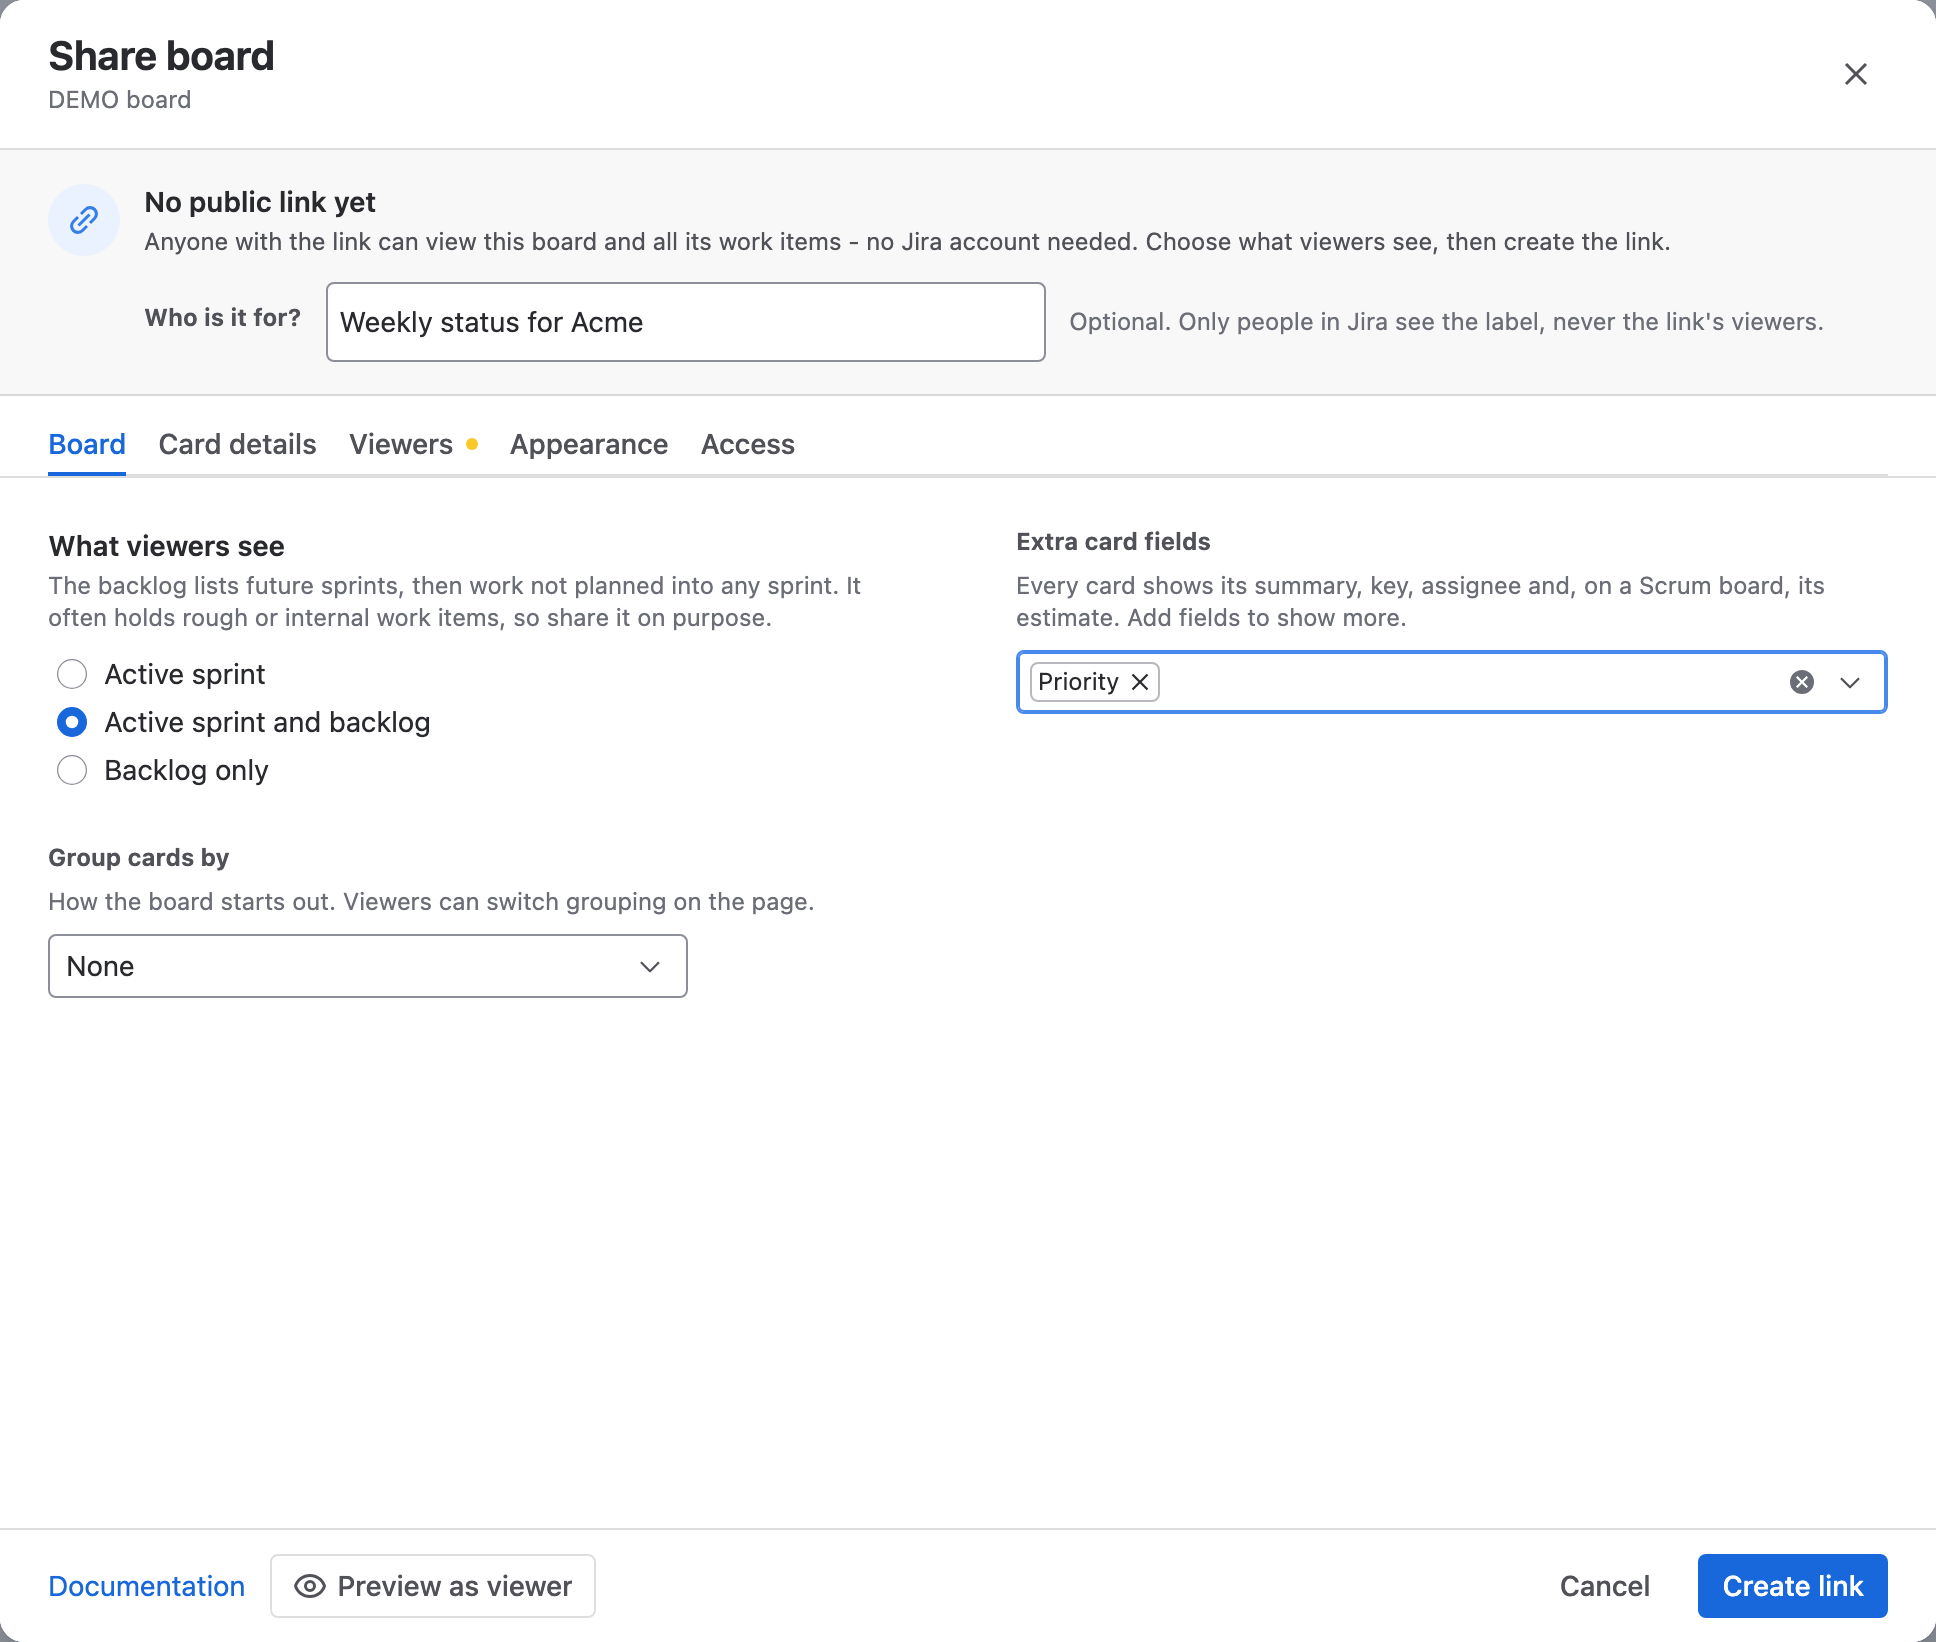
Task: Cancel the share board dialog
Action: pos(1605,1586)
